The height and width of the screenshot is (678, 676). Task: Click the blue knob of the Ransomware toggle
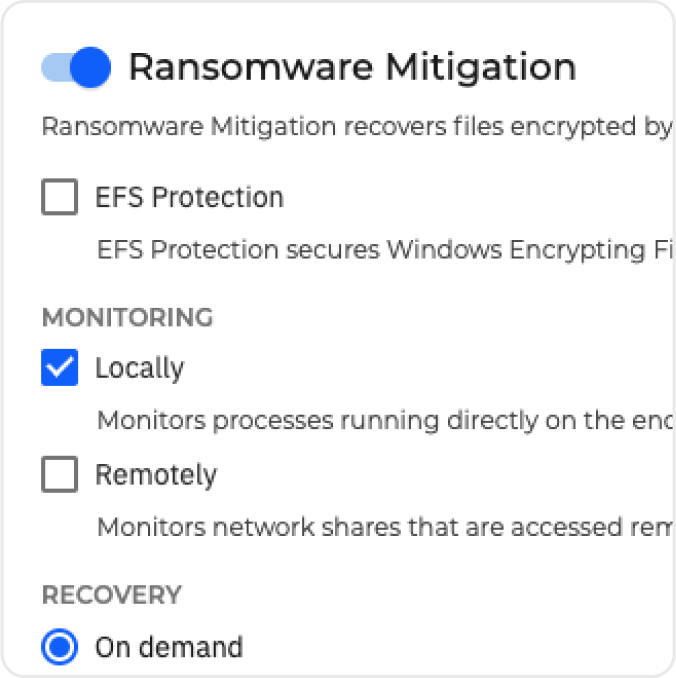point(91,67)
